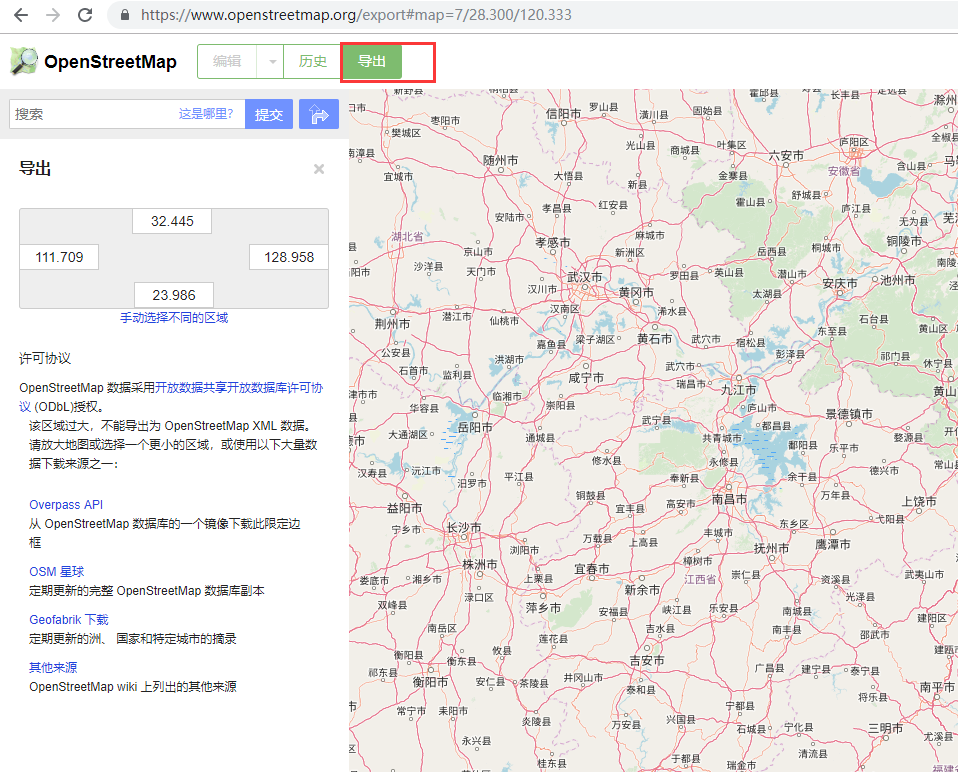
Task: Go forward with the browser forward arrow
Action: pyautogui.click(x=53, y=15)
